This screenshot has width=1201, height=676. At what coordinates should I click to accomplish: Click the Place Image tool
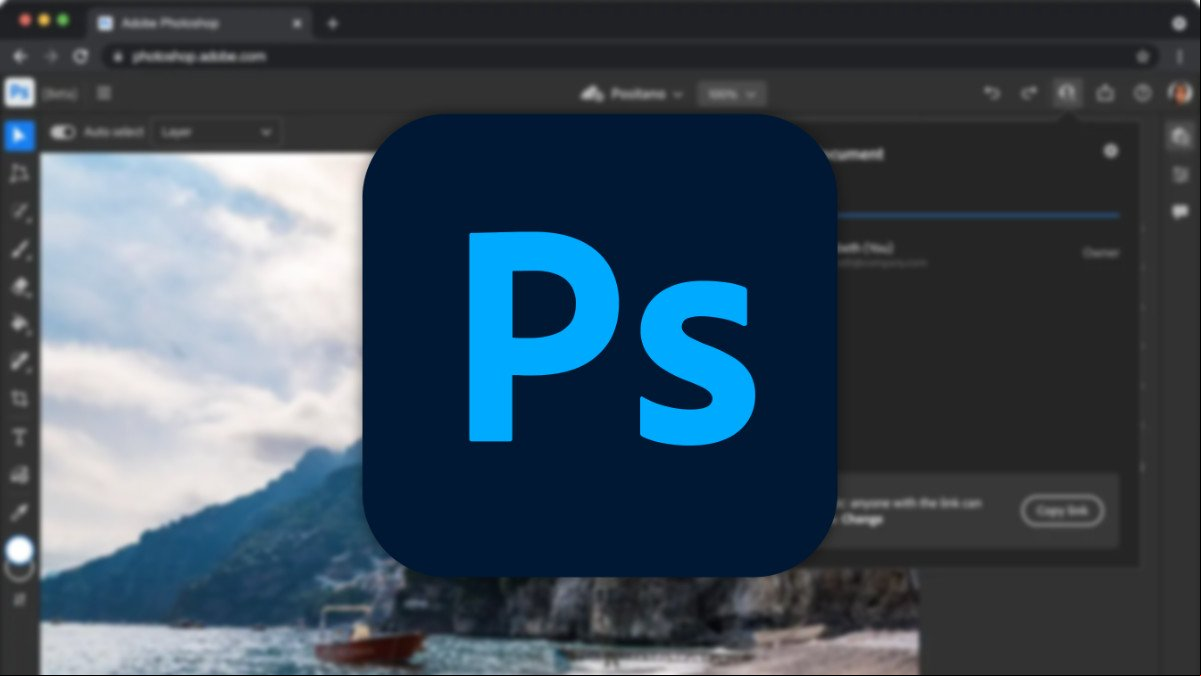point(19,475)
